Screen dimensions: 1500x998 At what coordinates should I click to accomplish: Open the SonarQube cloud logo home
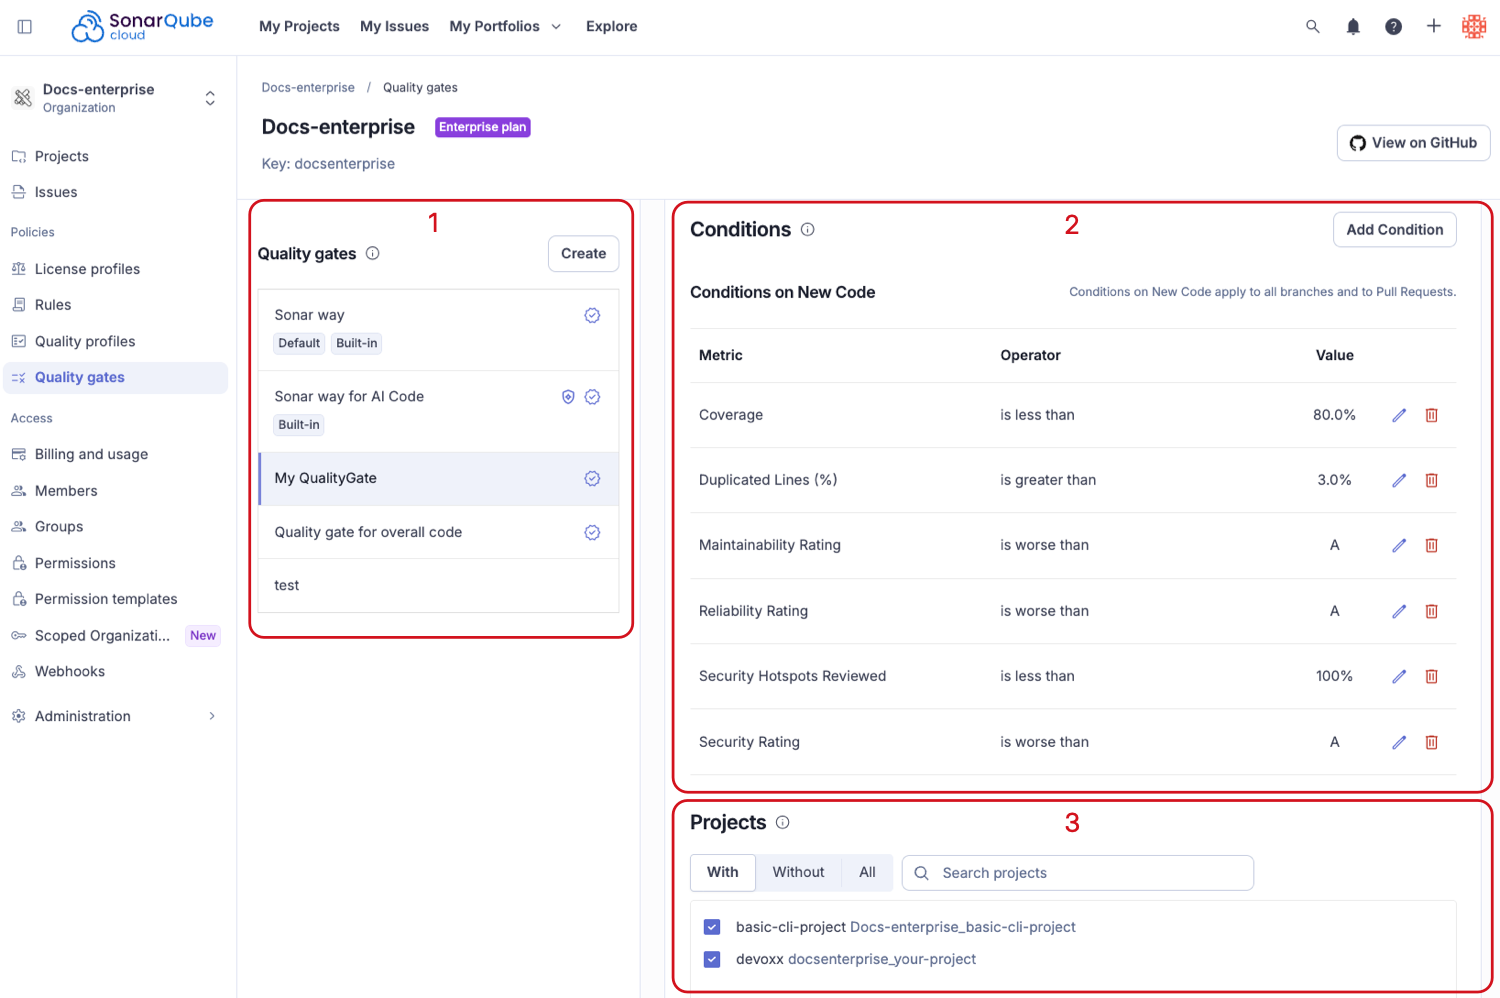142,27
